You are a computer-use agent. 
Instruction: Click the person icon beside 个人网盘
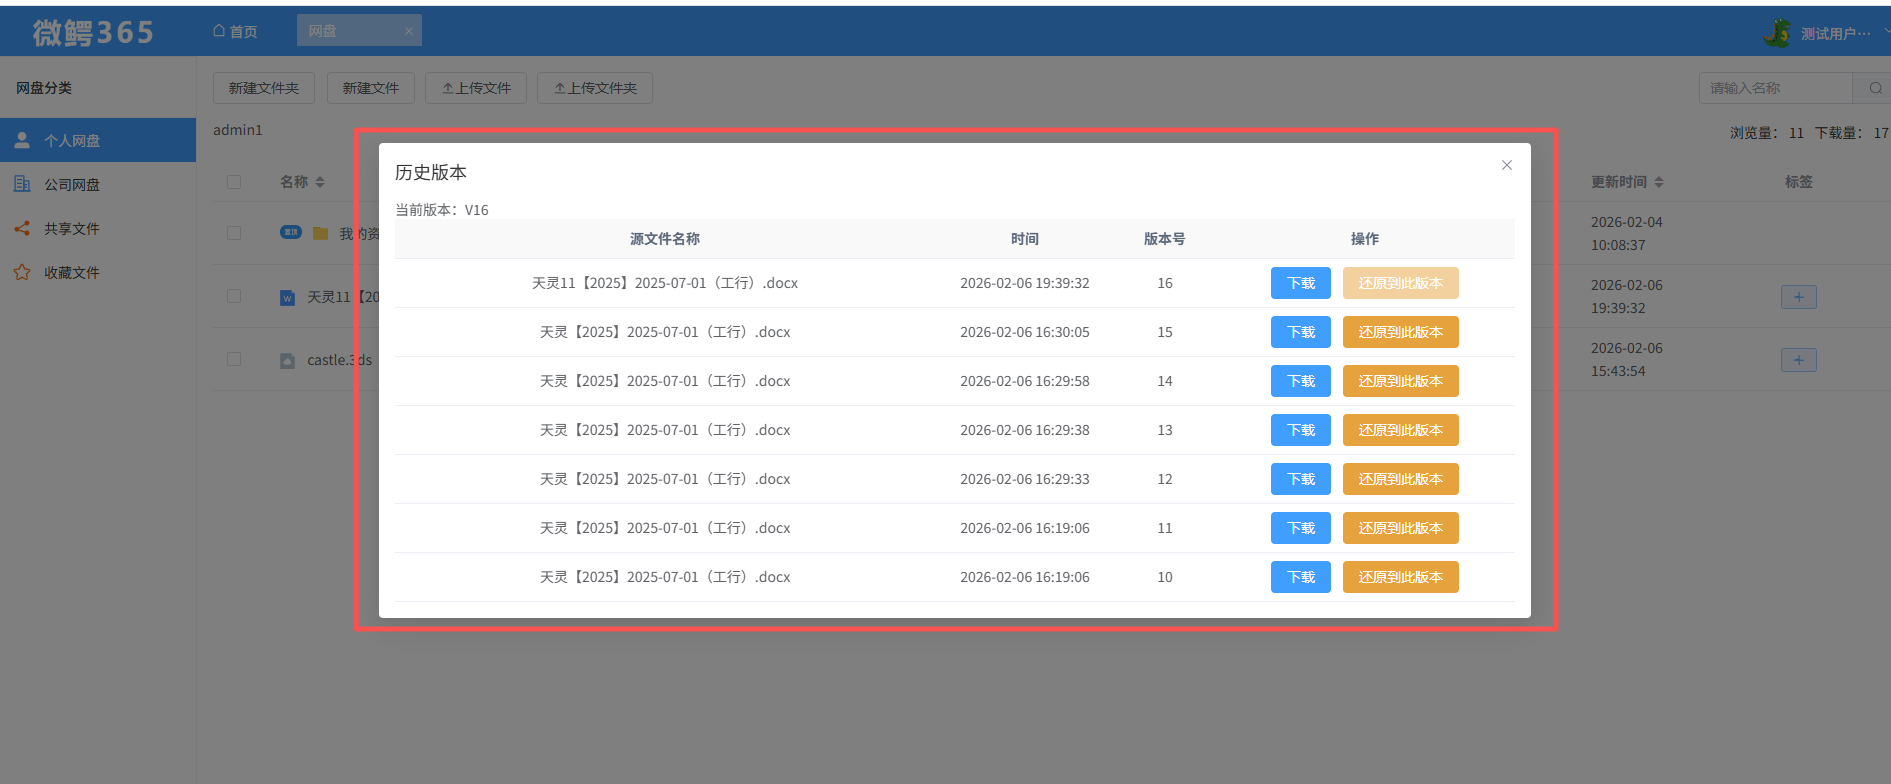pyautogui.click(x=22, y=140)
